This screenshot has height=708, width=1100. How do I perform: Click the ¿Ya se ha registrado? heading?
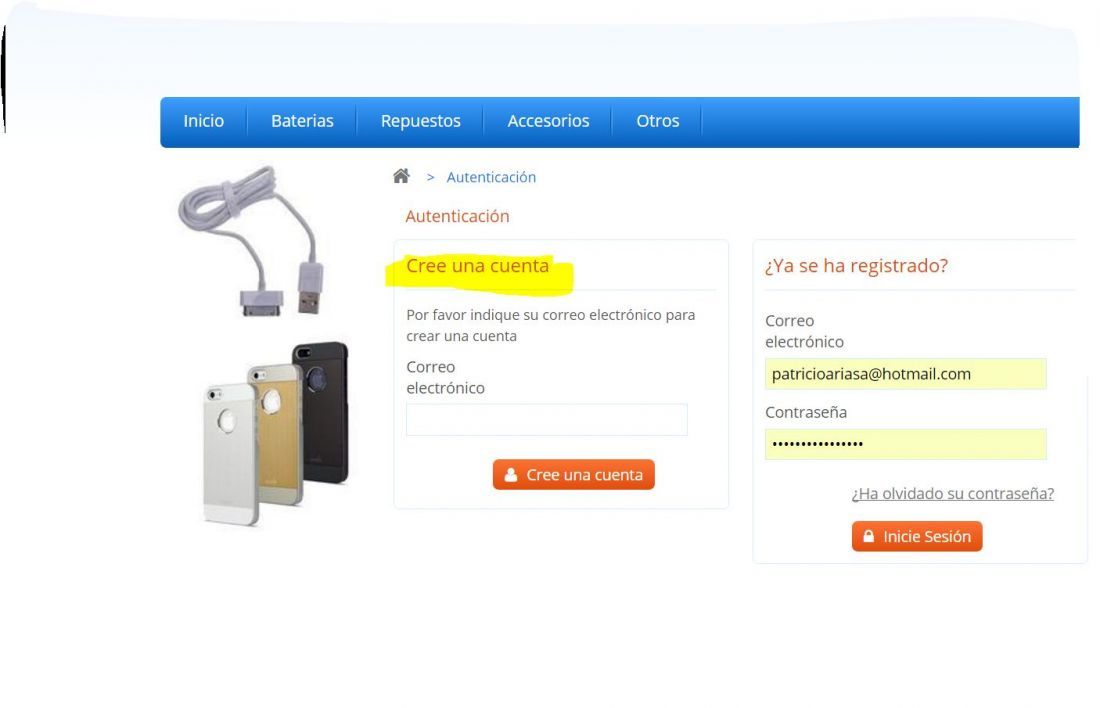coord(857,266)
